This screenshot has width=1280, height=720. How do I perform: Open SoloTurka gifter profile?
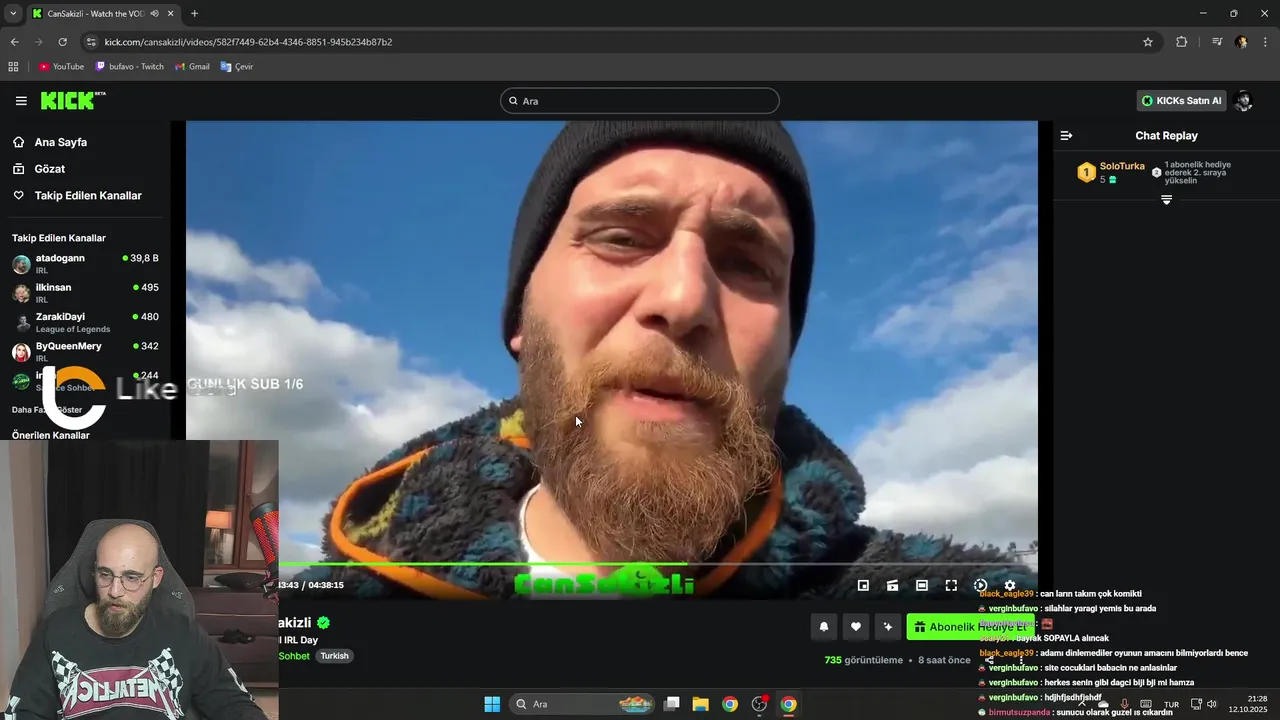tap(1122, 166)
